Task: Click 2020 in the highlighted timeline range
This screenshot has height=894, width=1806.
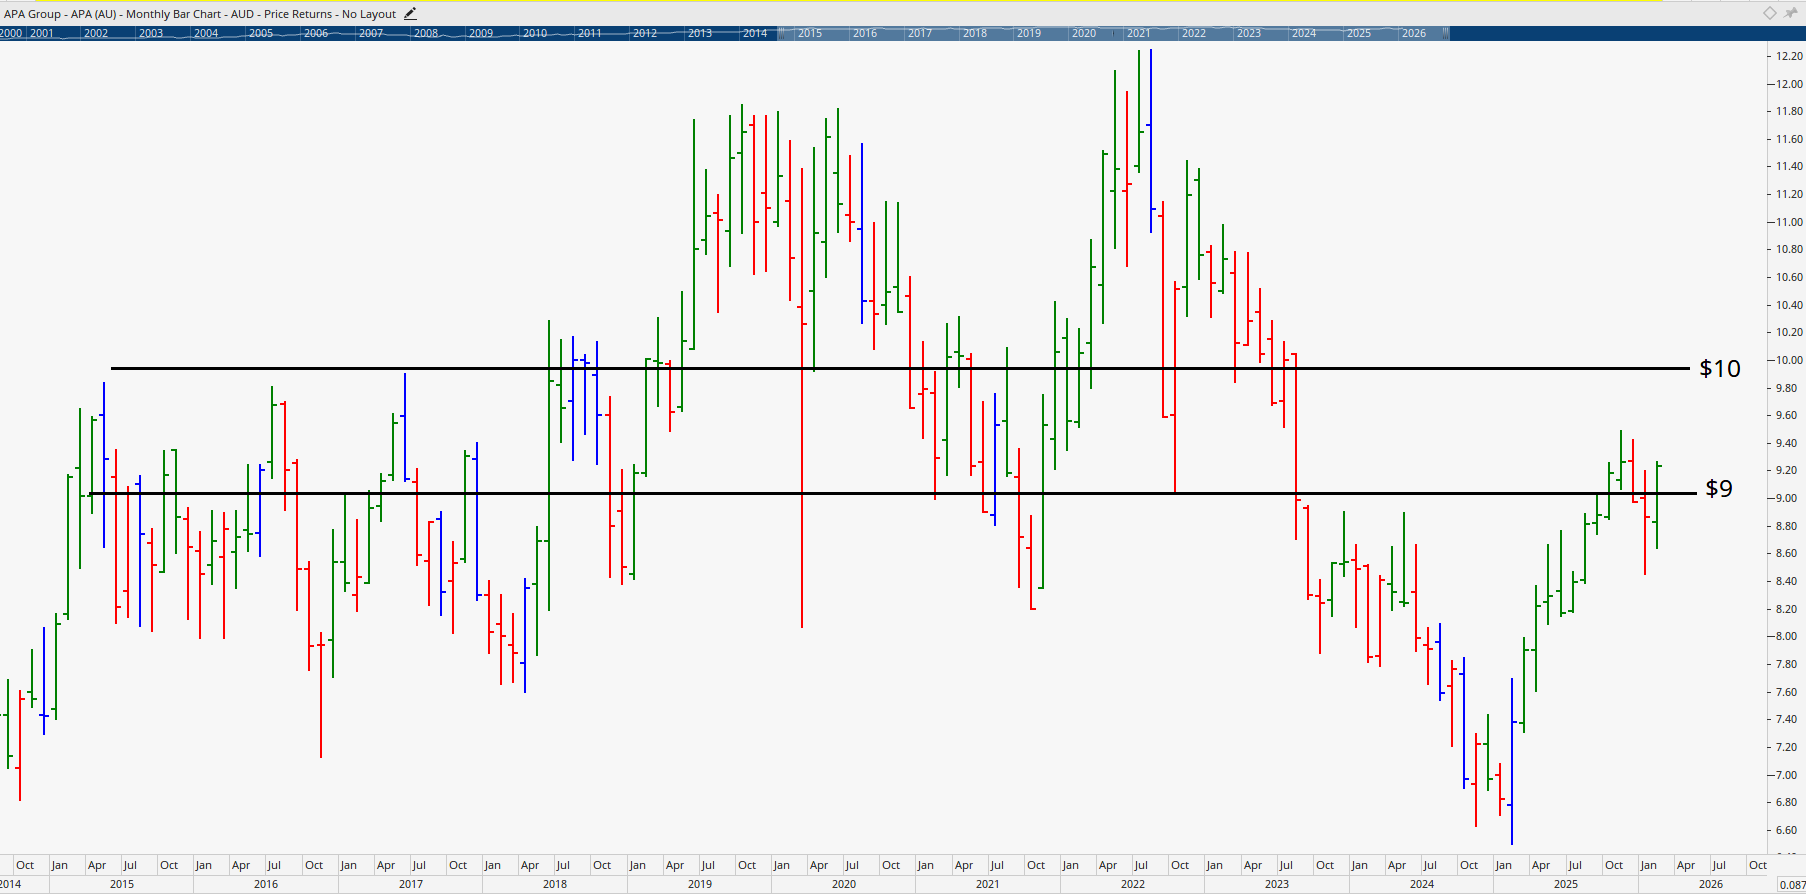Action: tap(1084, 33)
